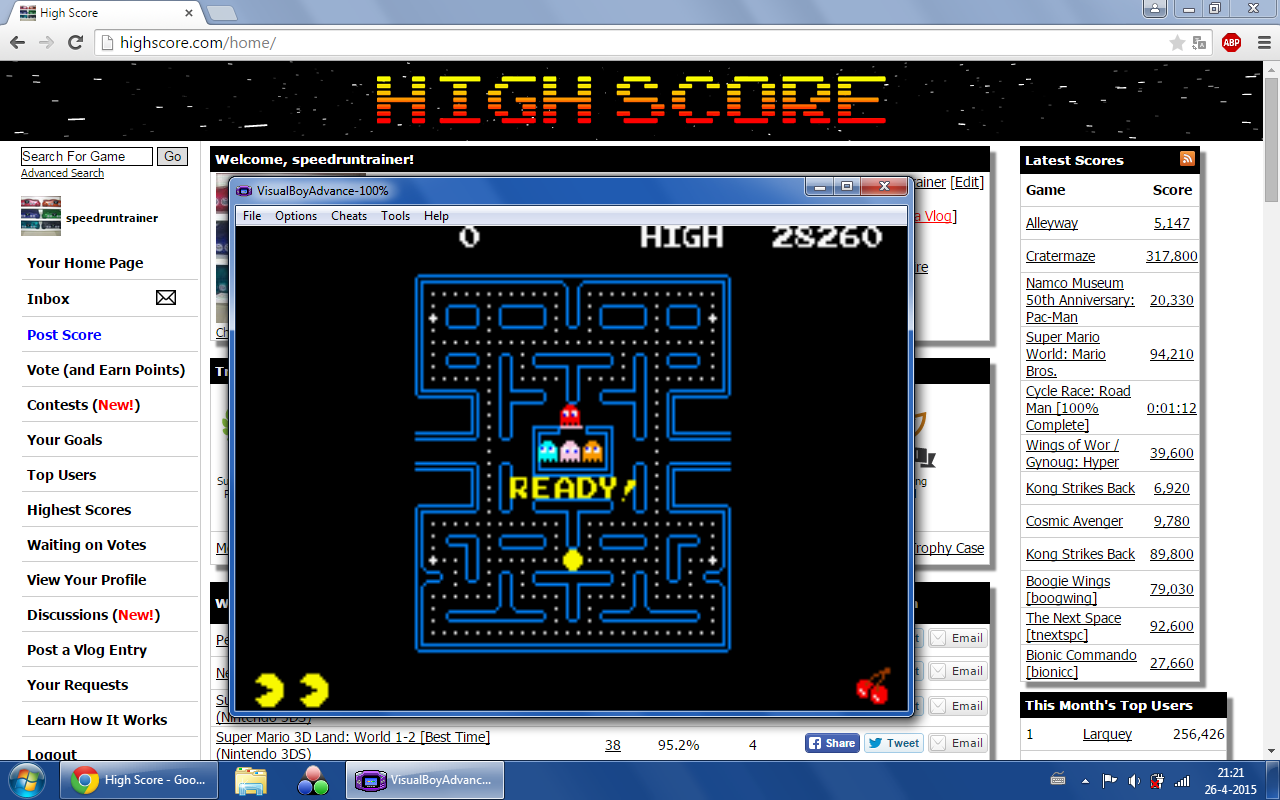Click the translate icon in the address bar
This screenshot has height=800, width=1280.
(1199, 42)
